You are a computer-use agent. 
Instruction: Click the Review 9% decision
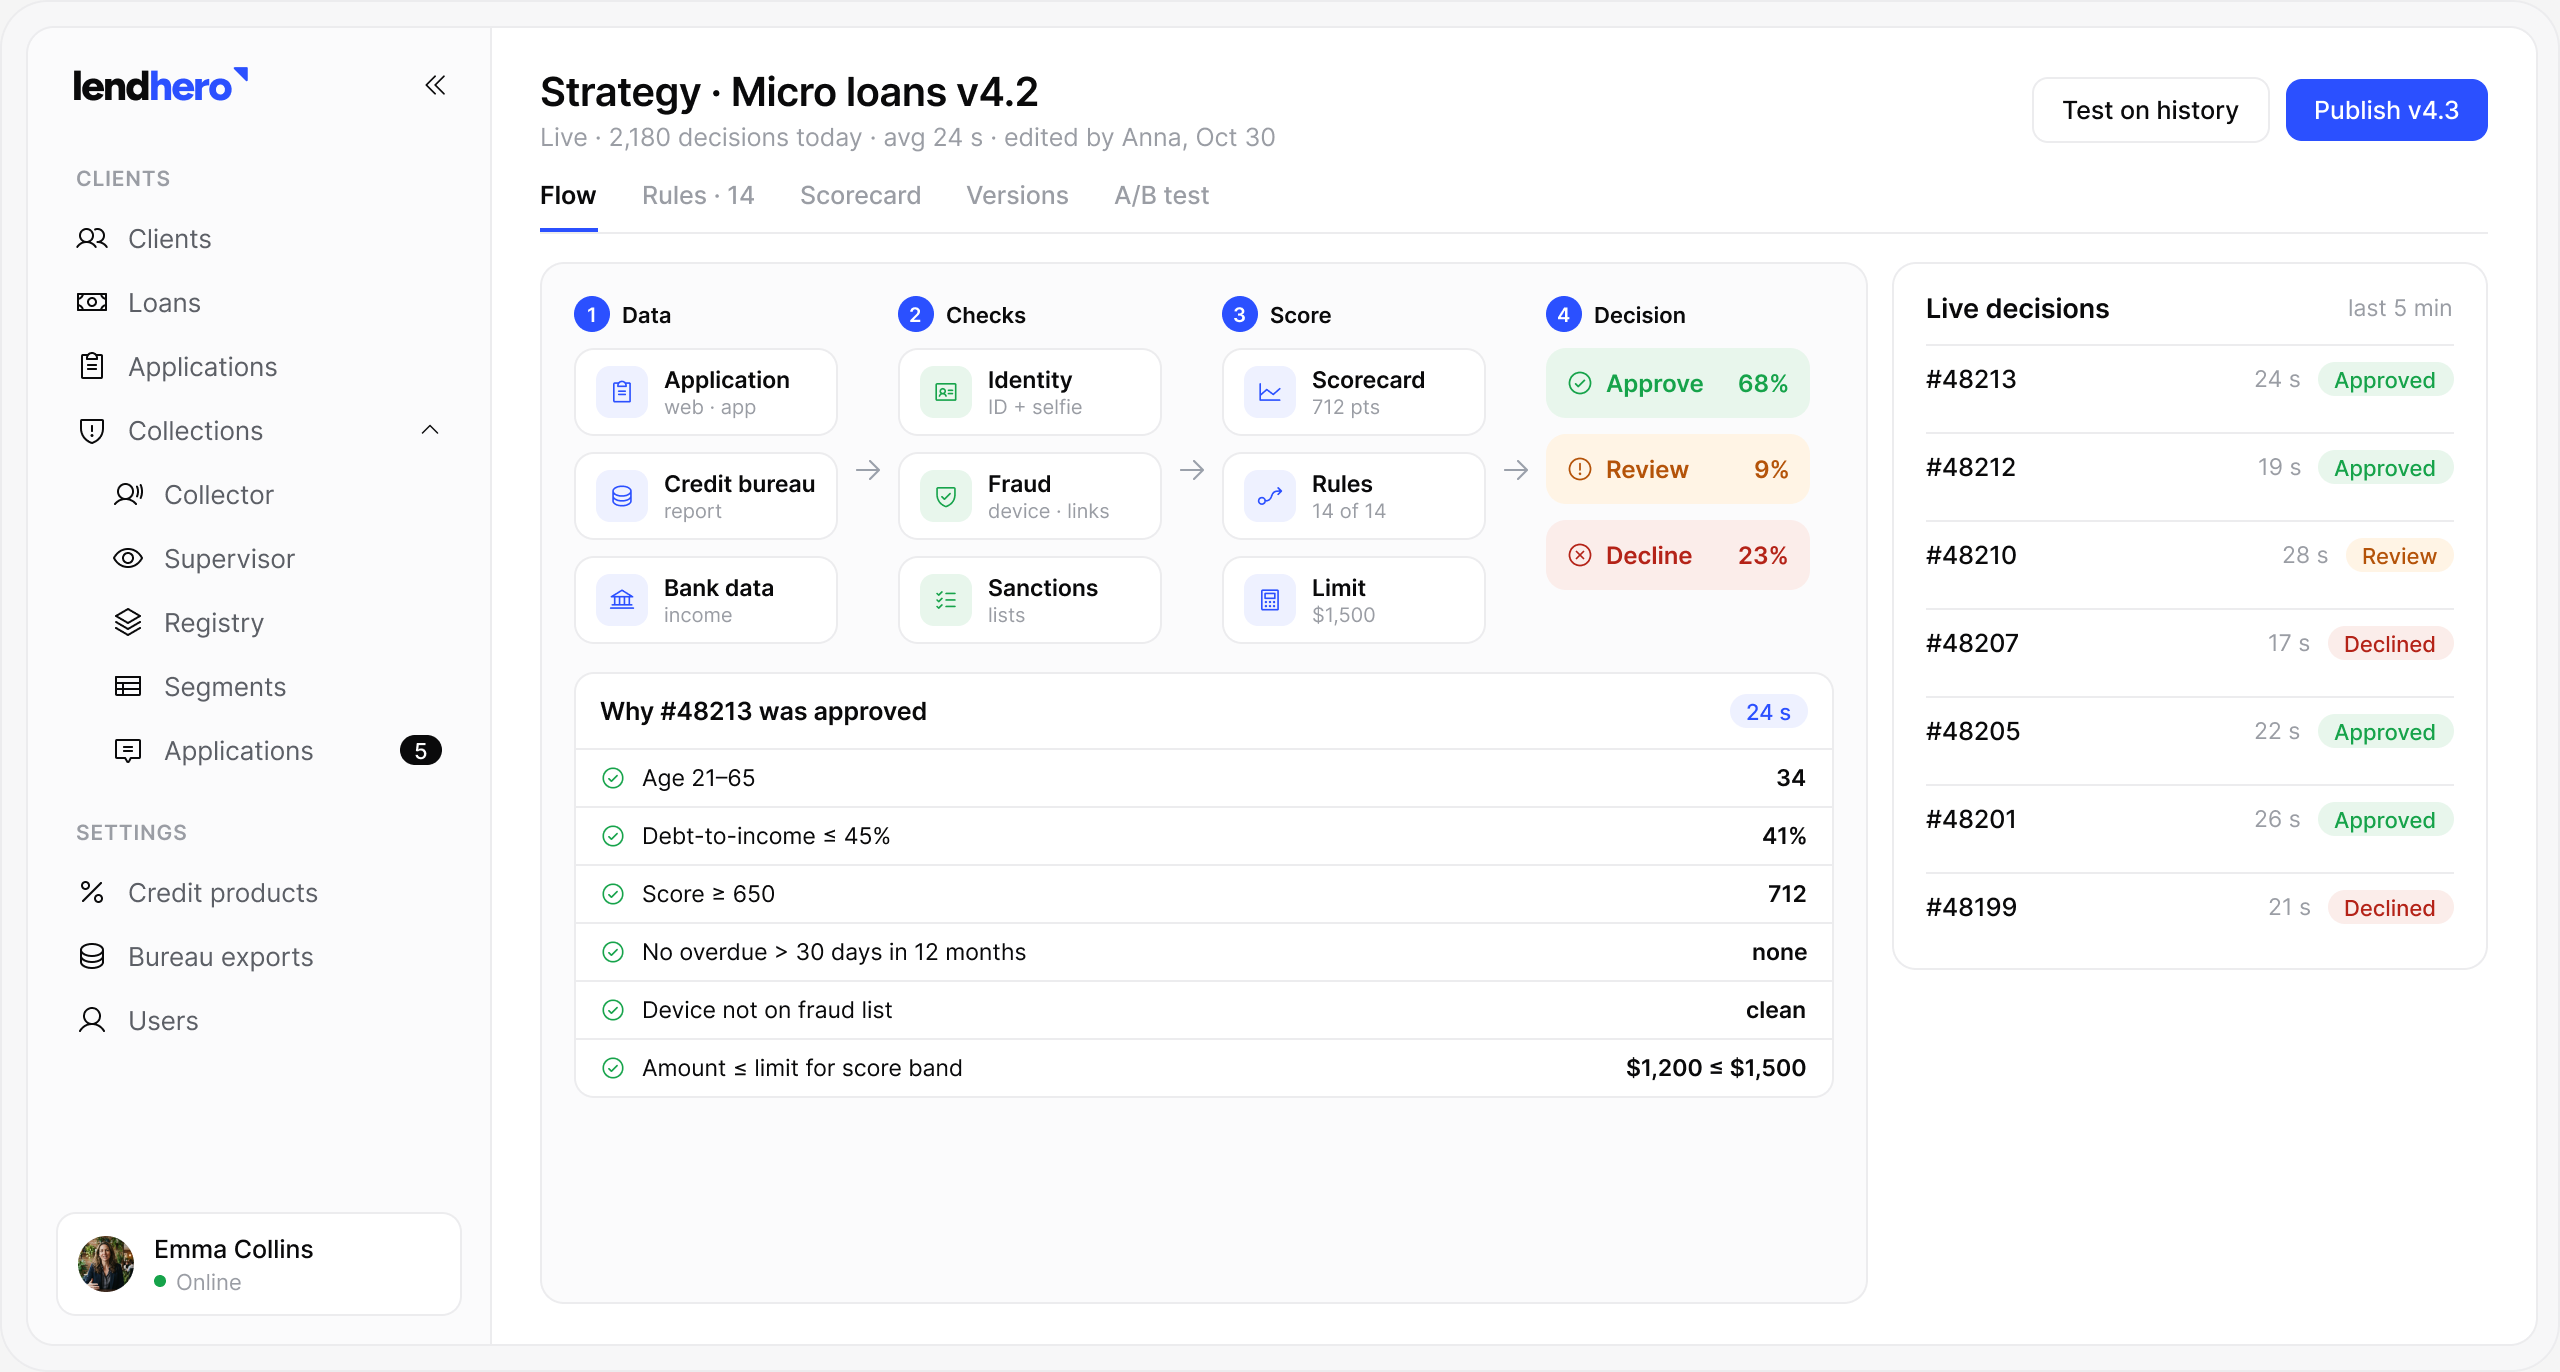[x=1677, y=469]
